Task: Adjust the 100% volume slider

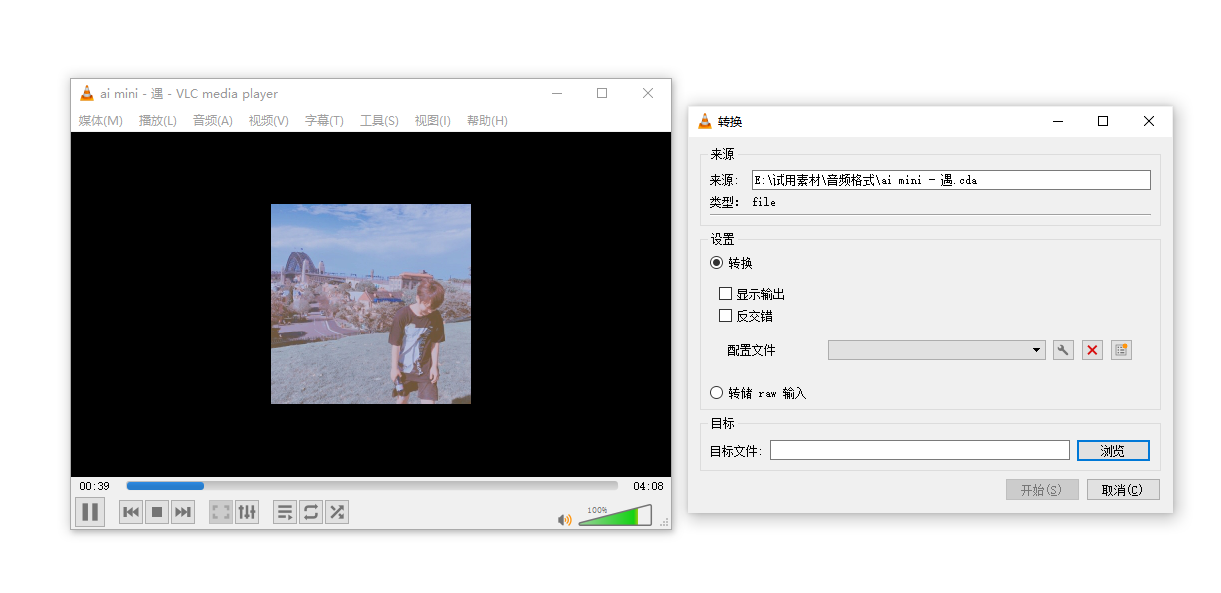Action: click(x=615, y=516)
